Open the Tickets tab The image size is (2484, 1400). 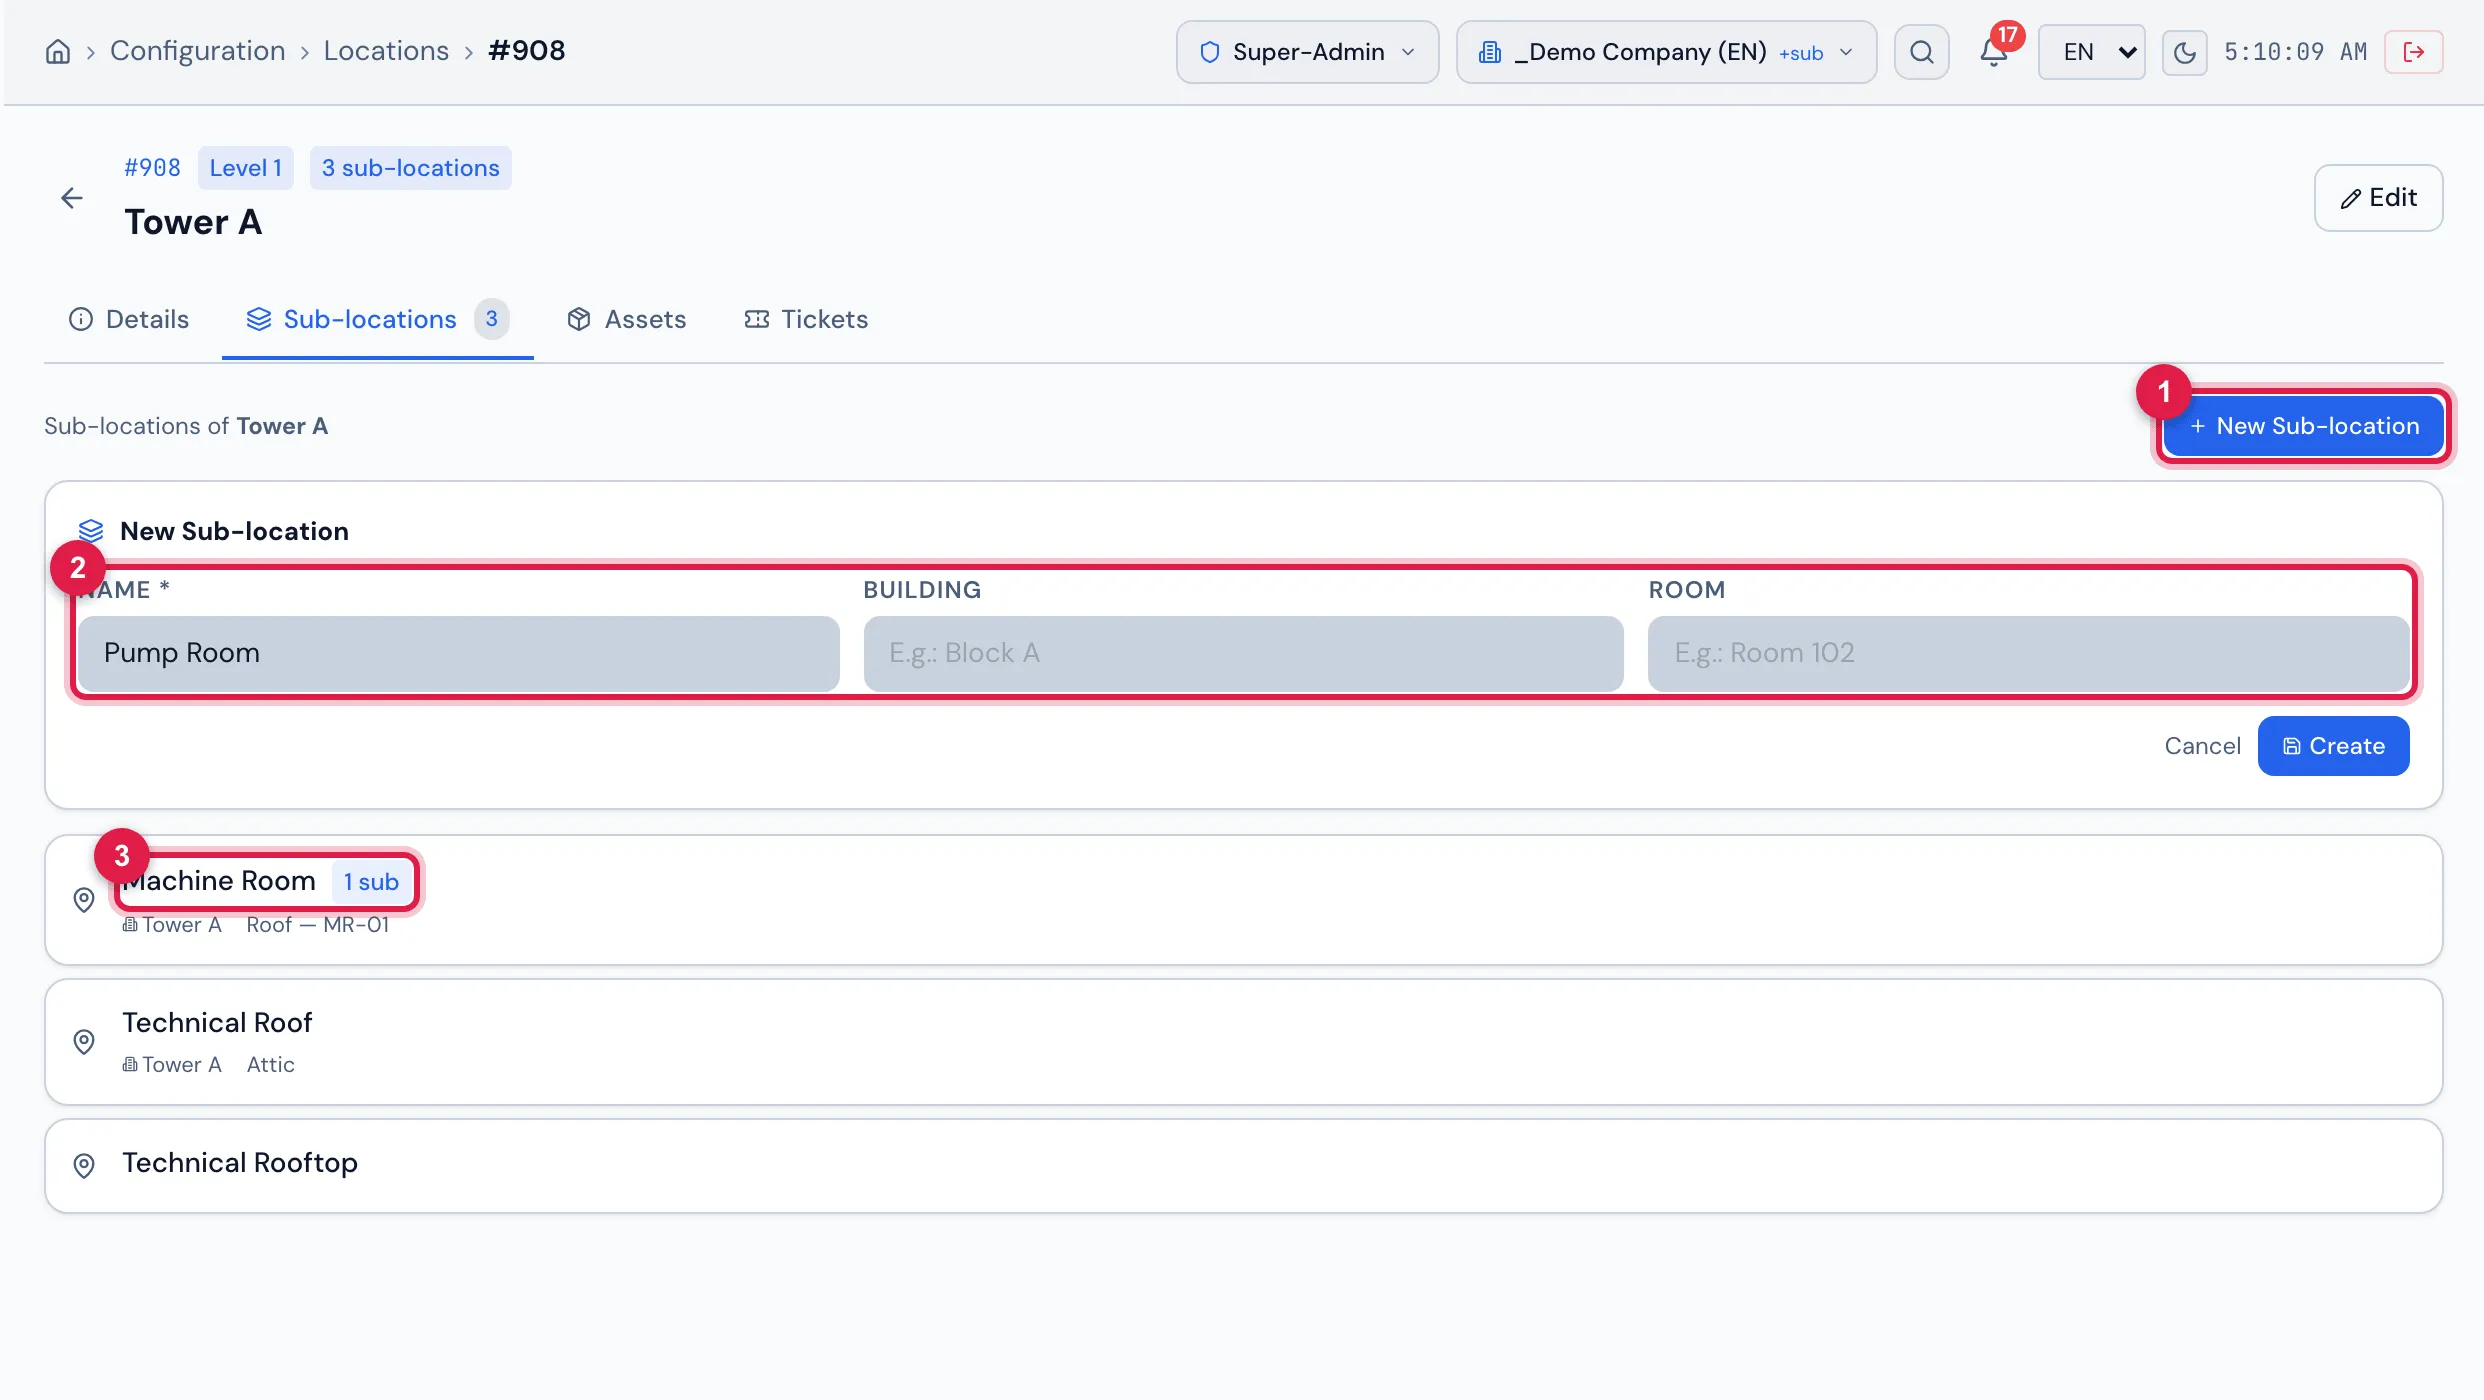coord(806,319)
